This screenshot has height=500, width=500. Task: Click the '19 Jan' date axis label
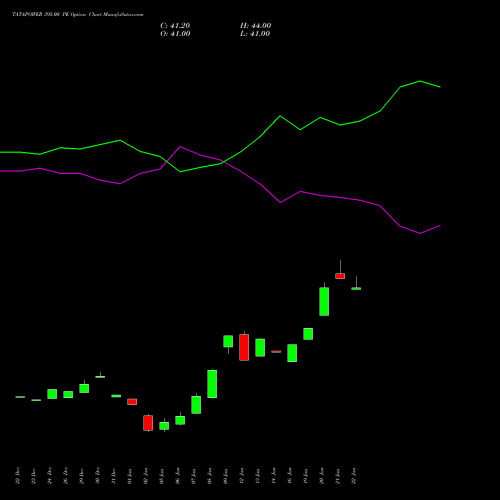[306, 476]
